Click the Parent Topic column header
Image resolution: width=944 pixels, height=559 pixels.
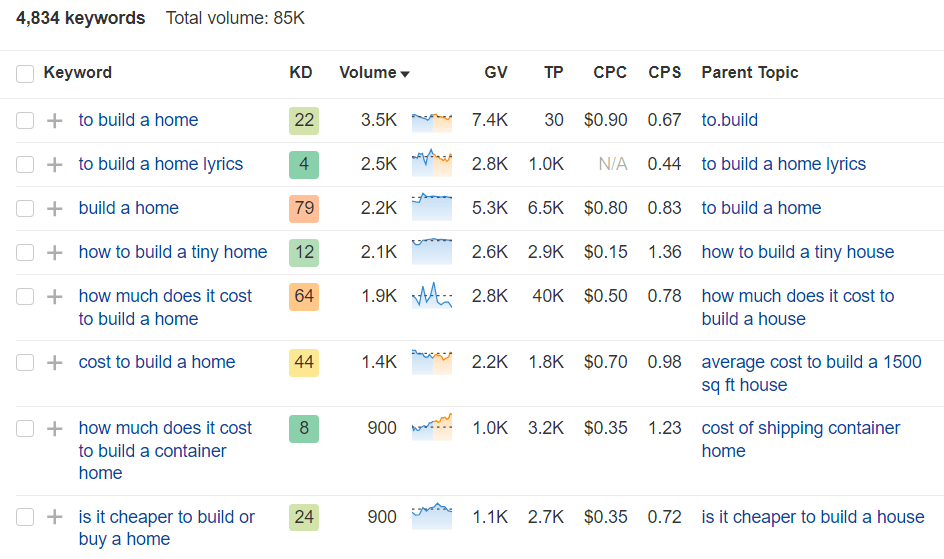click(x=750, y=72)
